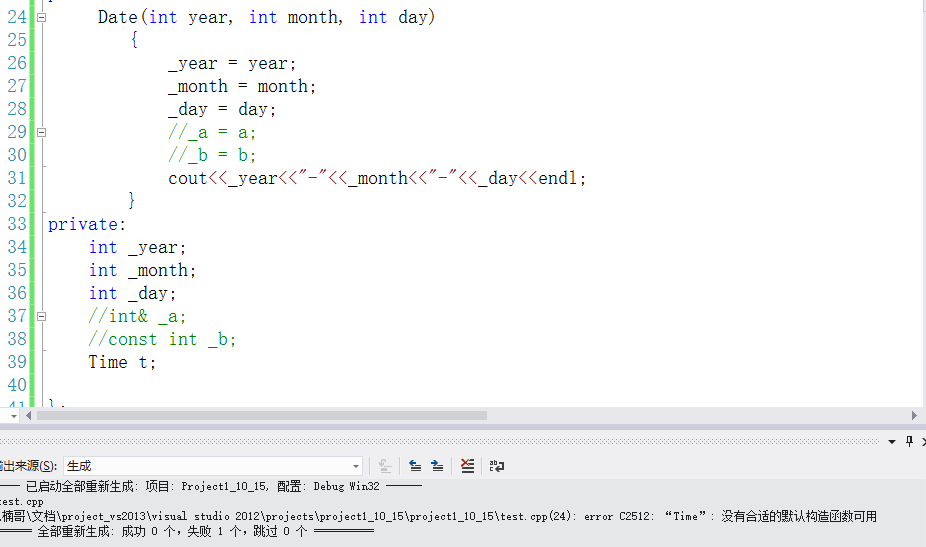Click the comment '//_a = a;'

(x=212, y=132)
